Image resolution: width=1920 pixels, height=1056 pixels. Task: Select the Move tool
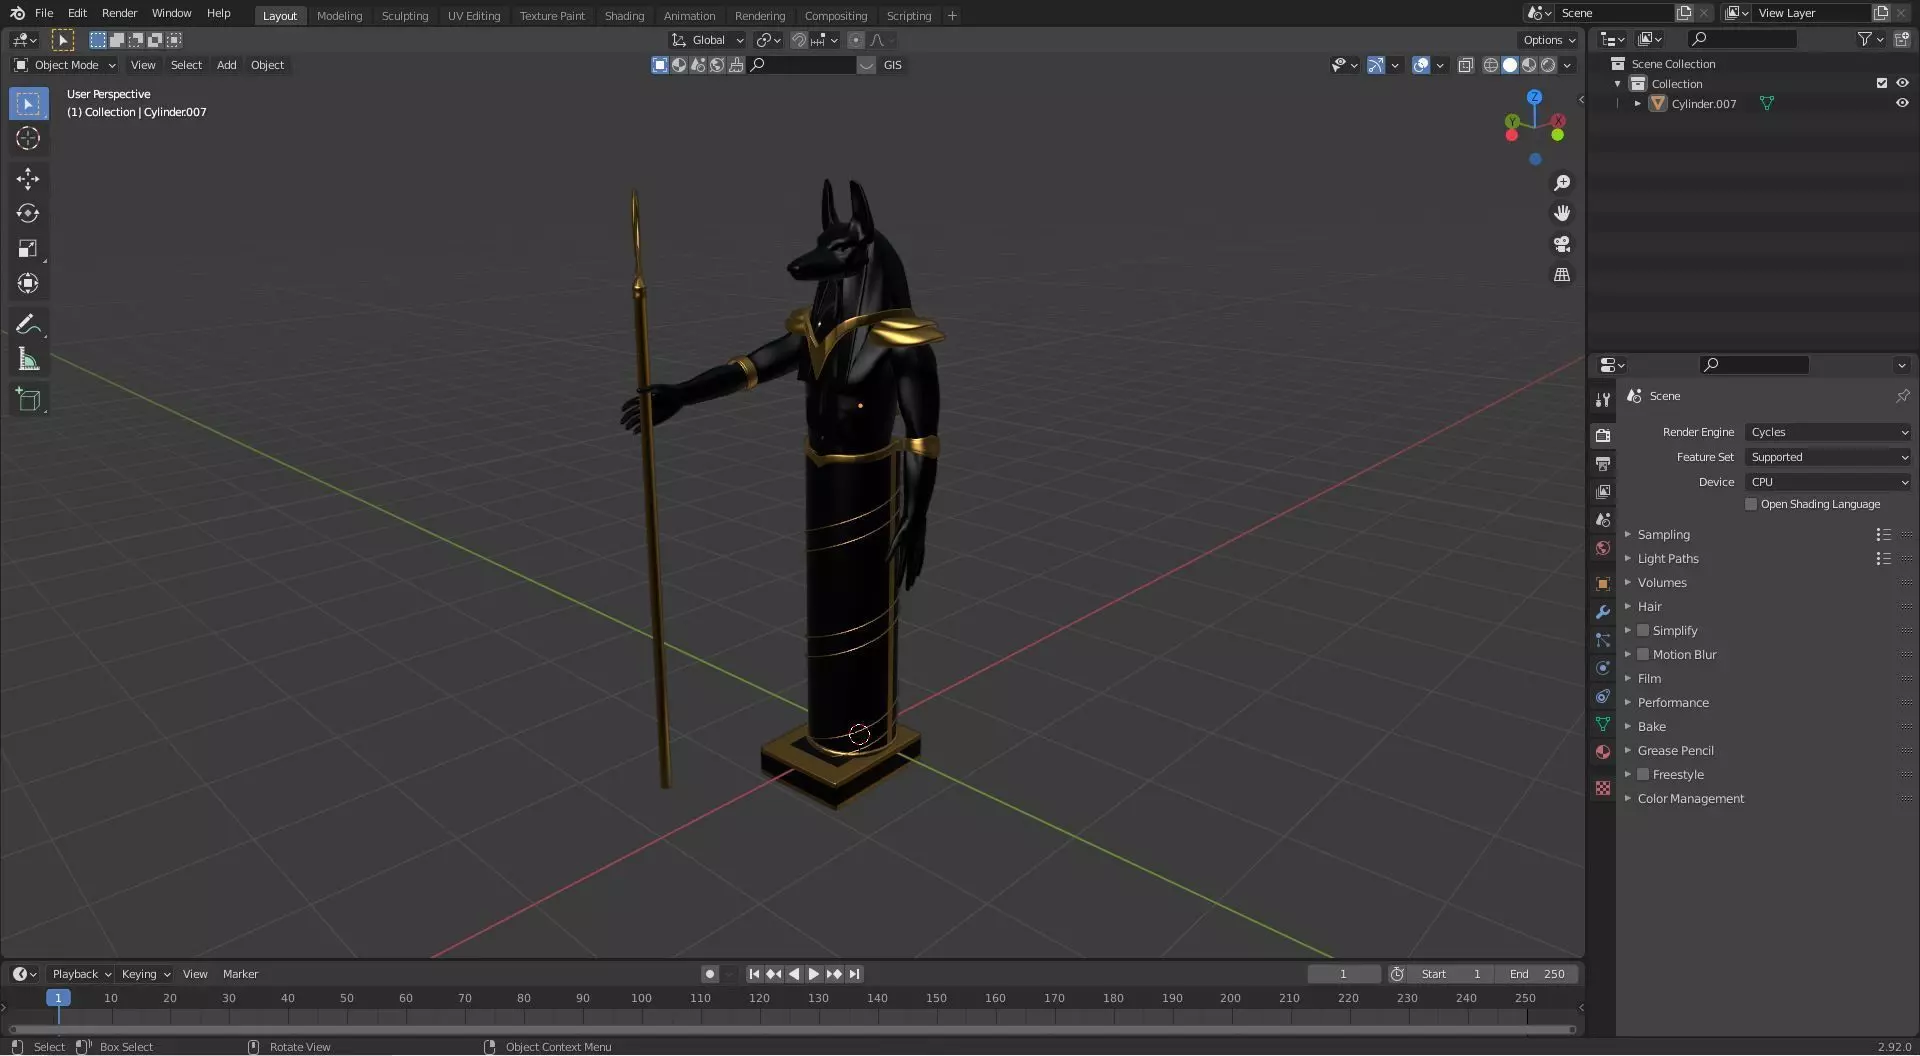click(x=28, y=179)
